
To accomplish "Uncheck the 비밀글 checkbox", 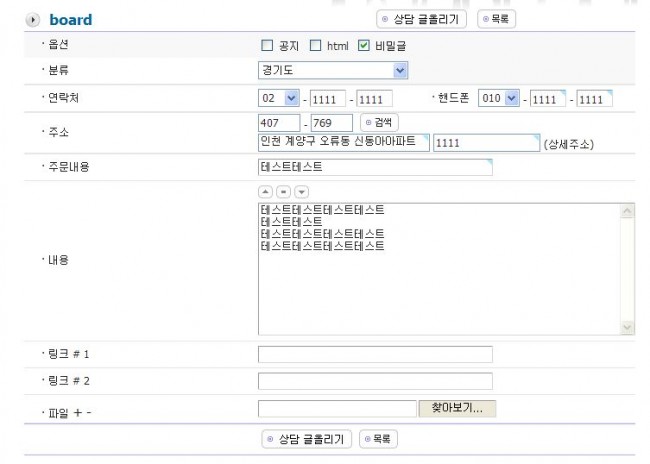I will 364,45.
